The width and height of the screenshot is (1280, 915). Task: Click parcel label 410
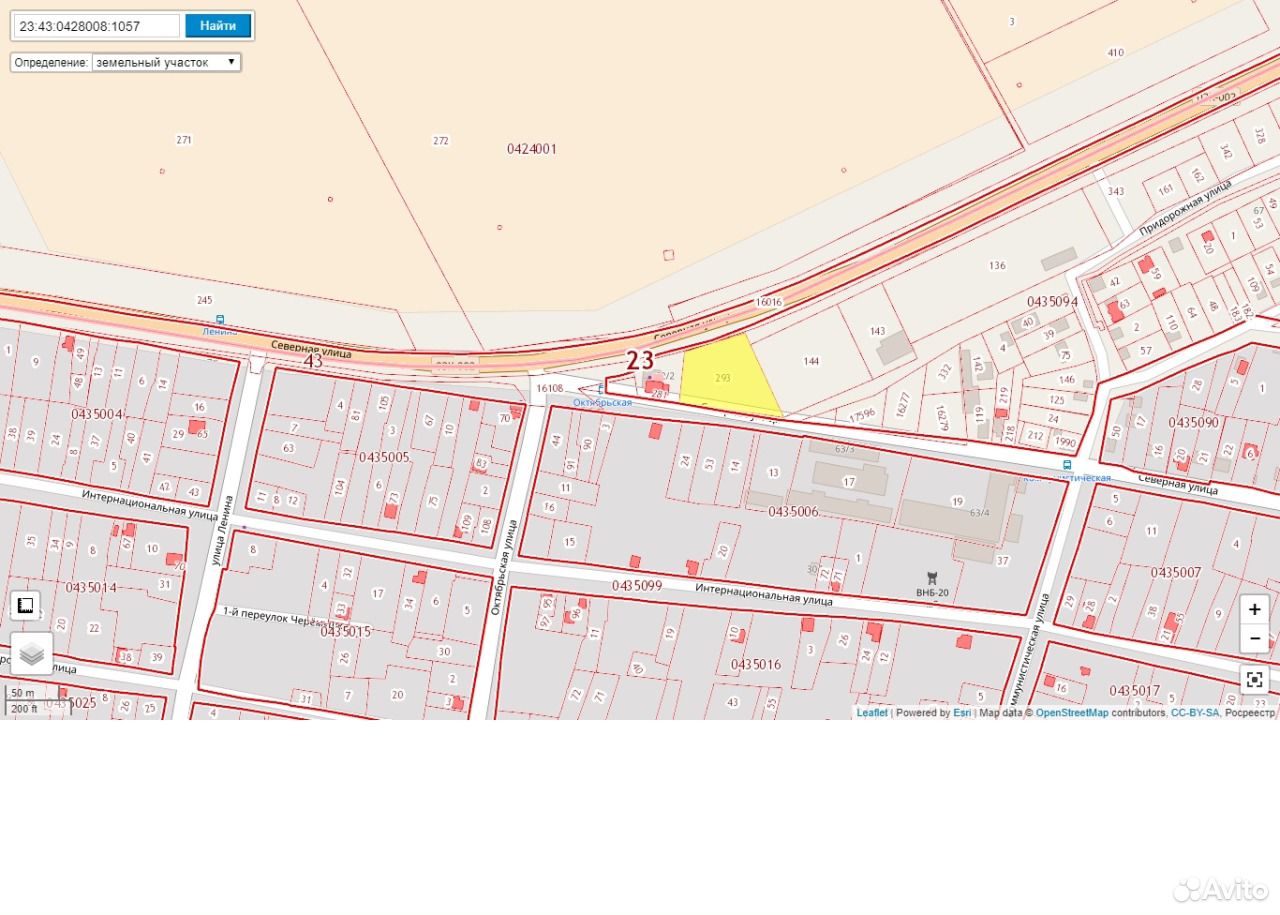coord(1116,53)
